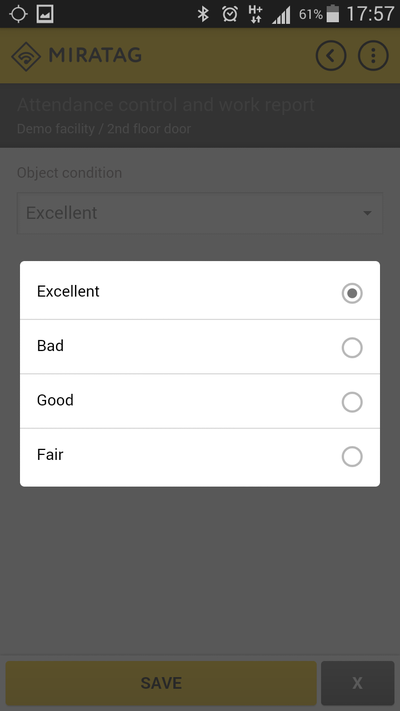This screenshot has height=711, width=400.
Task: Tap the image notification icon
Action: click(x=45, y=14)
